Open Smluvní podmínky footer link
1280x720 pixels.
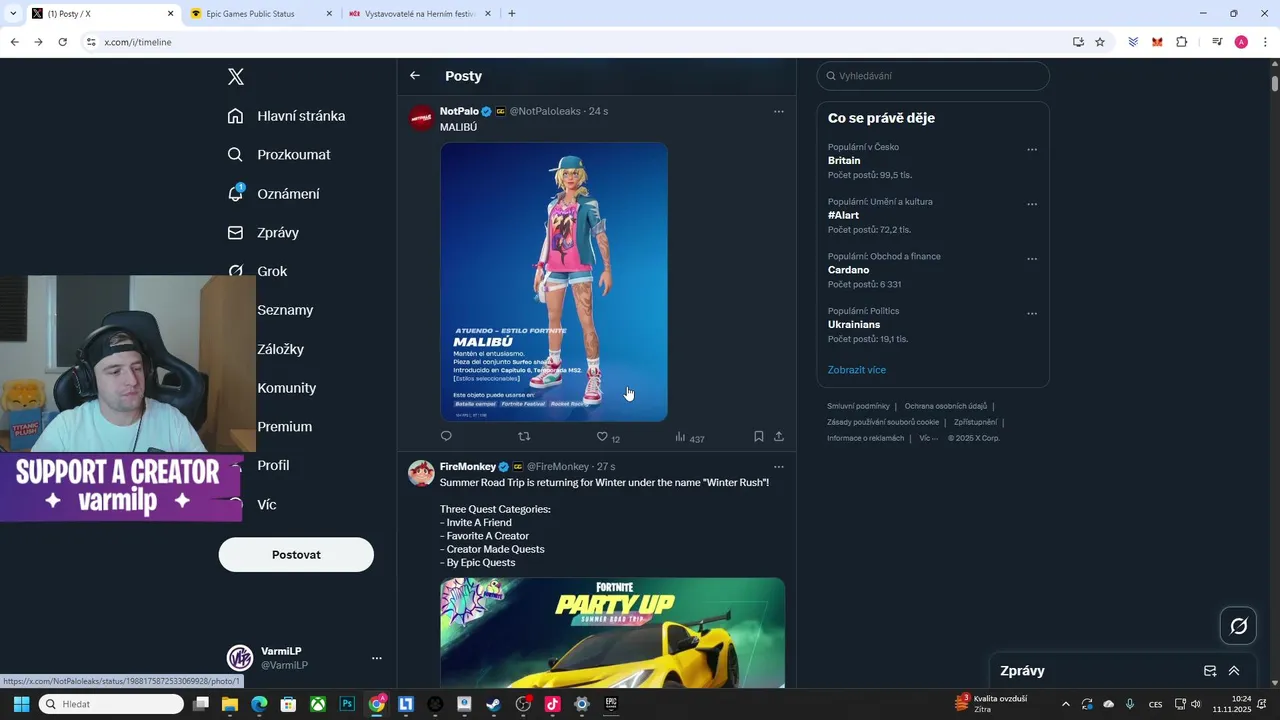tap(858, 406)
